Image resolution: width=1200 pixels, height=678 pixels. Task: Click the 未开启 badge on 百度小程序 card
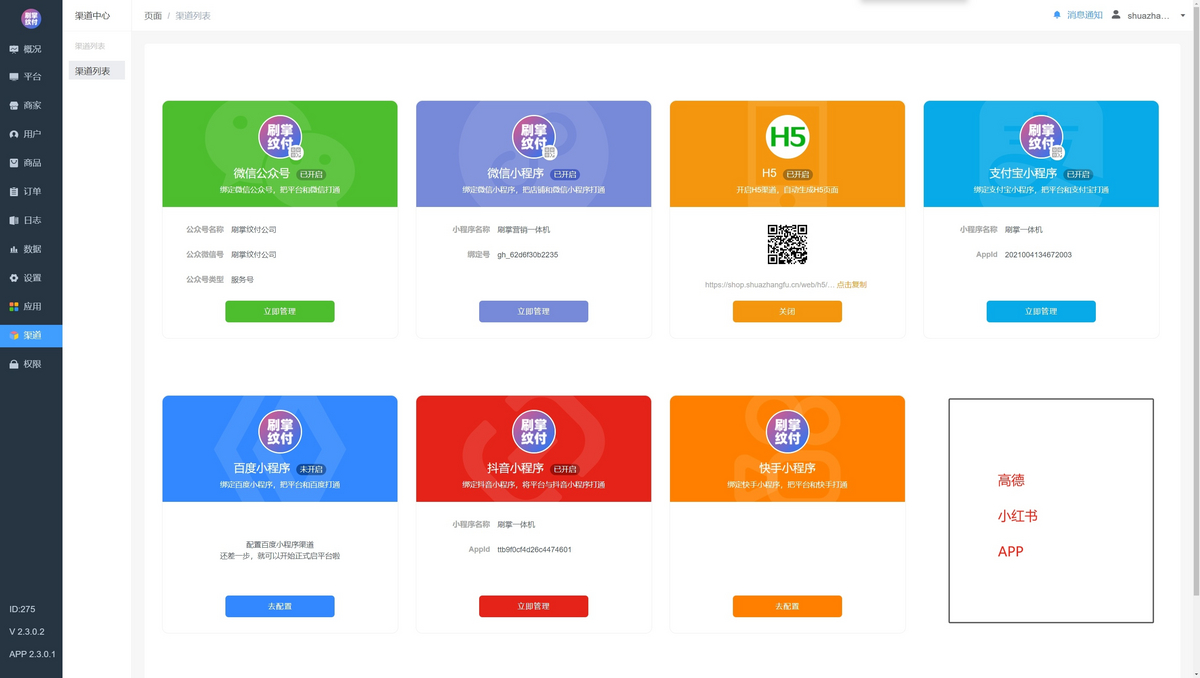coord(312,469)
